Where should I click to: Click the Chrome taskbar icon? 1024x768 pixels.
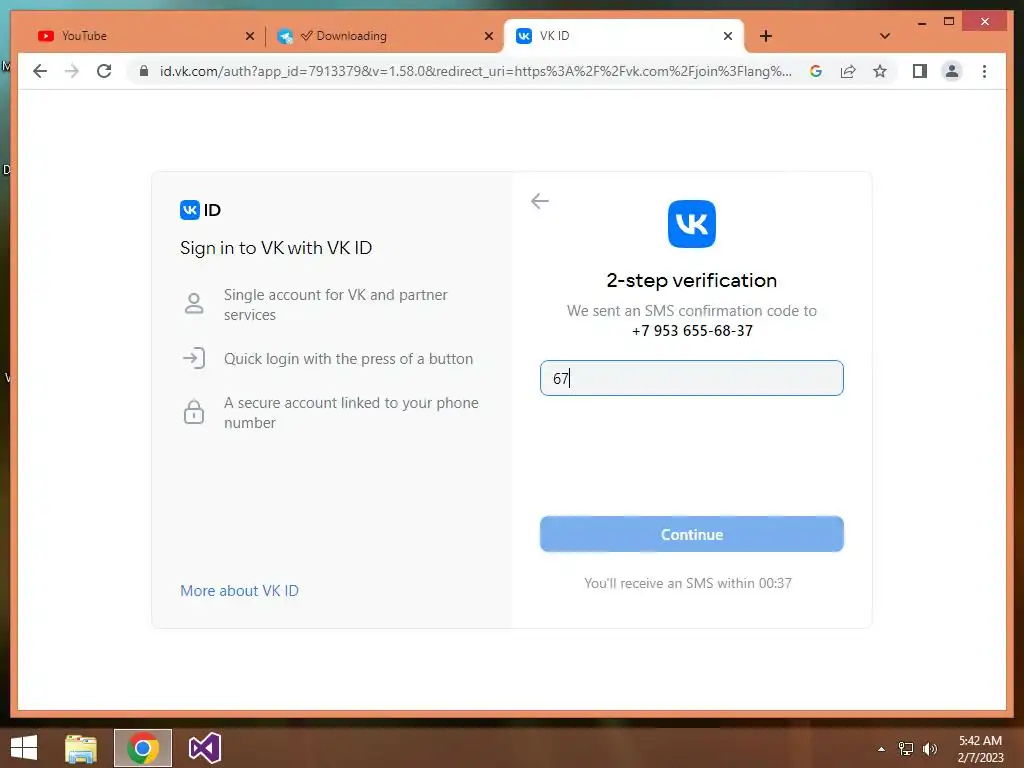tap(143, 748)
